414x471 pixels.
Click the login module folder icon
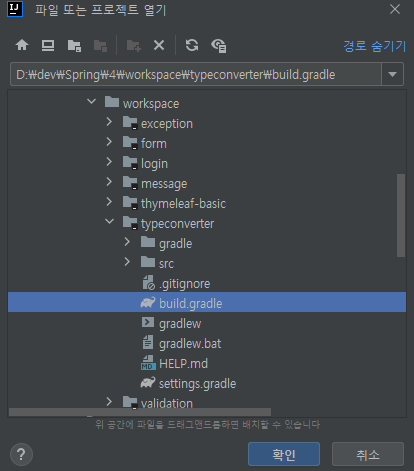point(130,163)
